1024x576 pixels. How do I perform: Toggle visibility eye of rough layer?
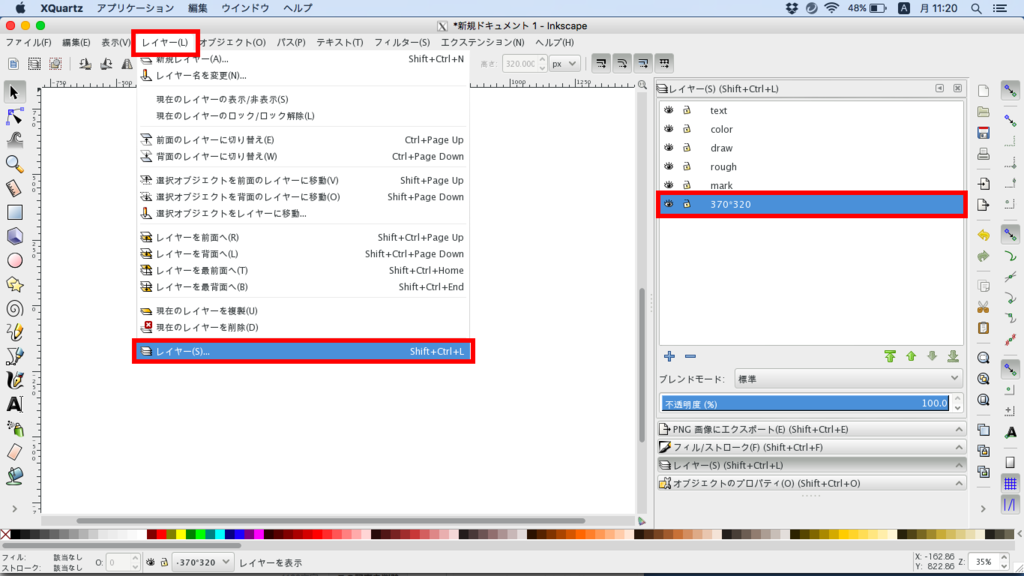(669, 167)
